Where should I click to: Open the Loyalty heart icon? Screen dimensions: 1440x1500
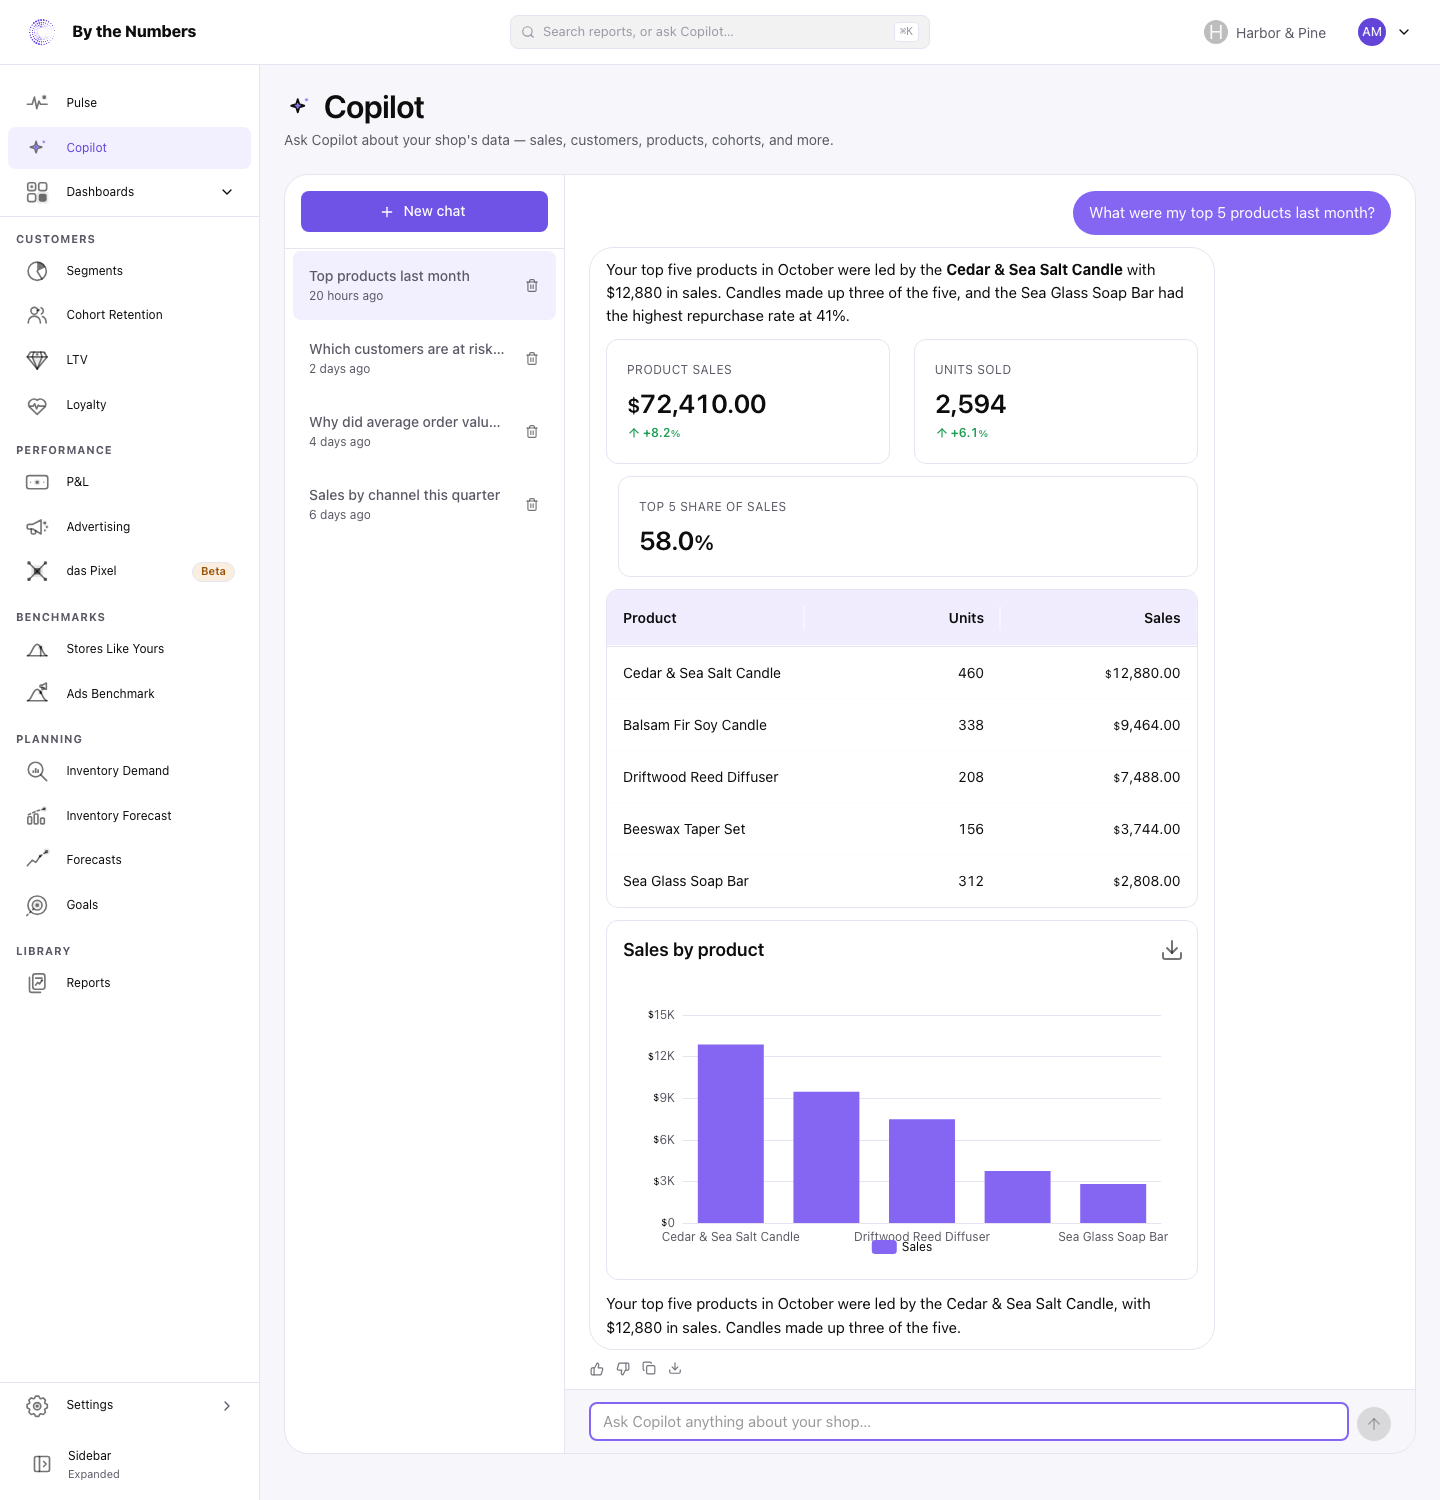pos(37,405)
